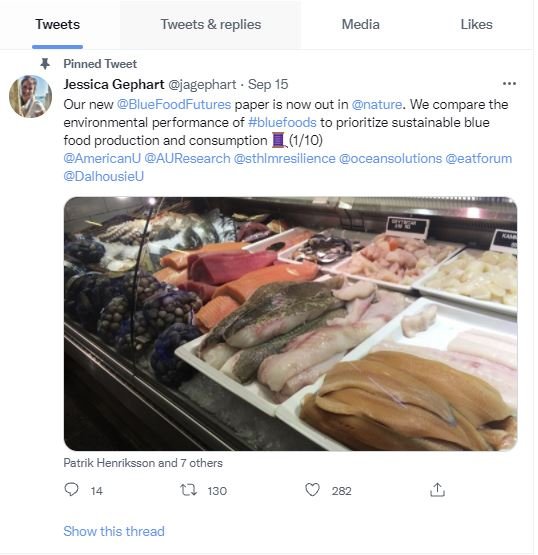Select the Media tab
Screen dimensions: 538x555
[x=360, y=25]
